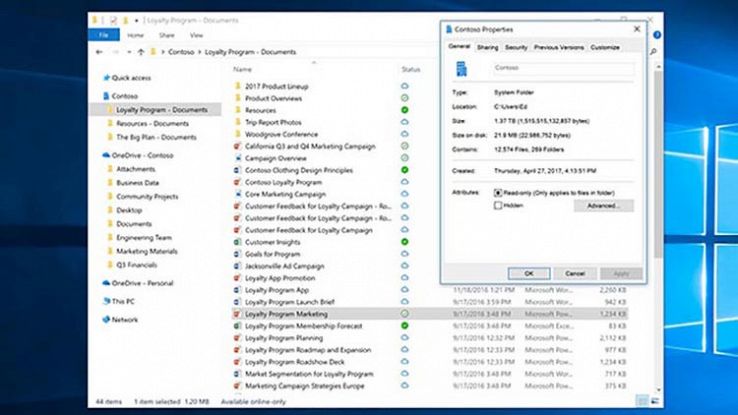Click OK in Contoso Properties

(x=529, y=273)
